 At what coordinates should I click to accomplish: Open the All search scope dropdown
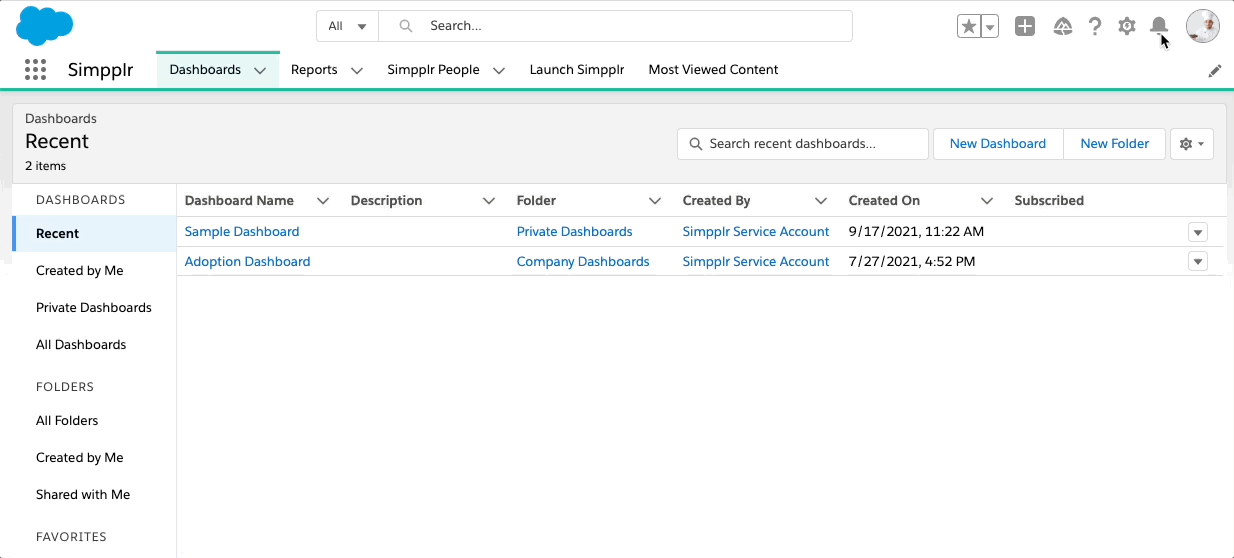[347, 26]
